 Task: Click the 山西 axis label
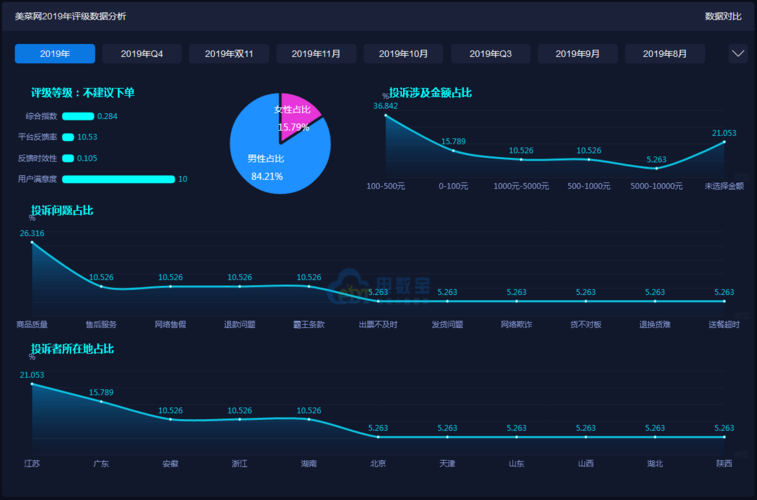pyautogui.click(x=586, y=464)
